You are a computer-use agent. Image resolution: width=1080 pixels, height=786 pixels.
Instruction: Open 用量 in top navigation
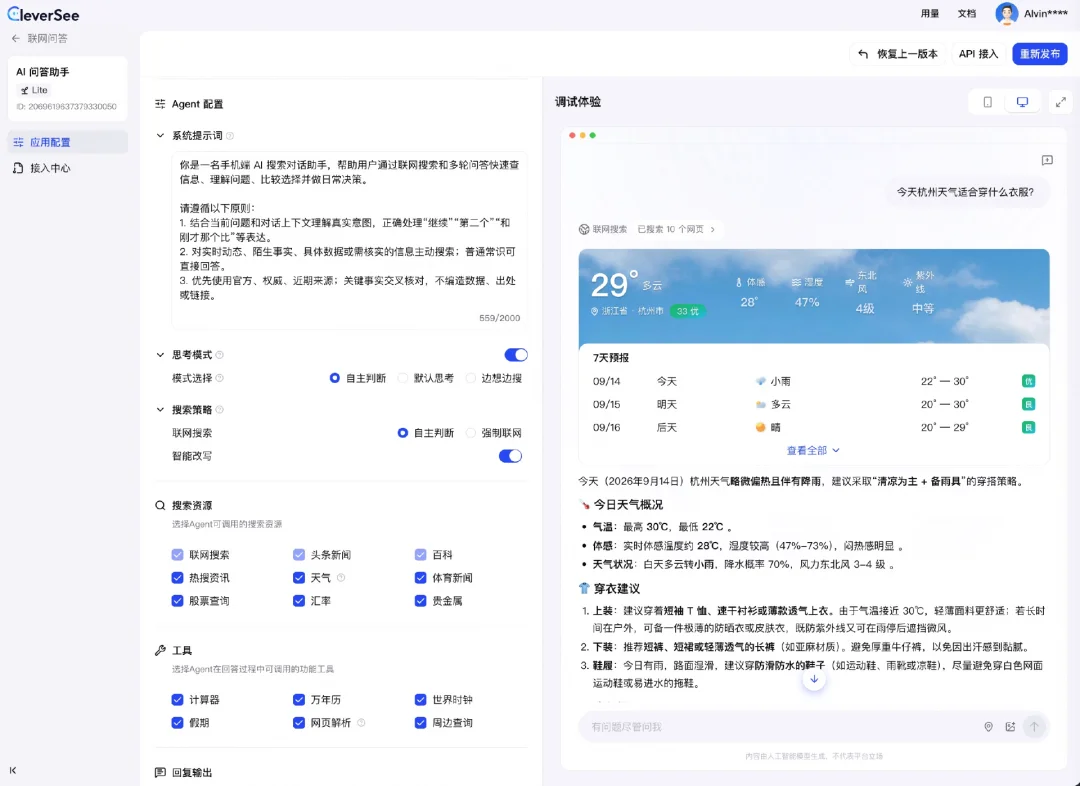pos(930,14)
